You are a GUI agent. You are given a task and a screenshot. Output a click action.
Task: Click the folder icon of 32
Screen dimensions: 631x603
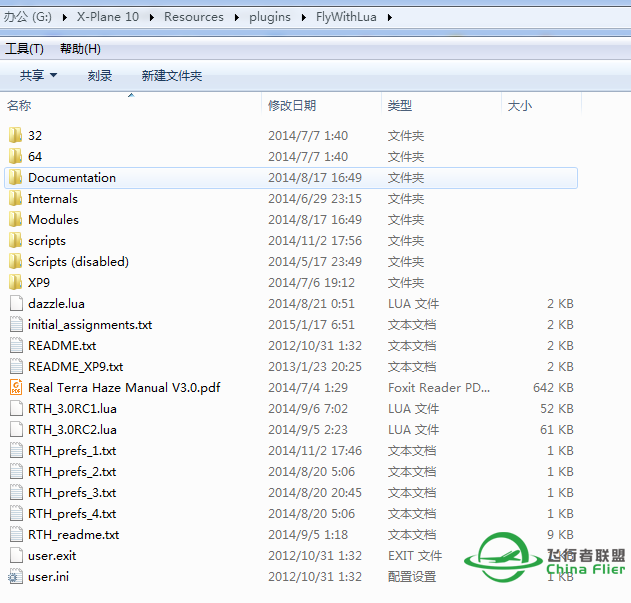[x=16, y=135]
